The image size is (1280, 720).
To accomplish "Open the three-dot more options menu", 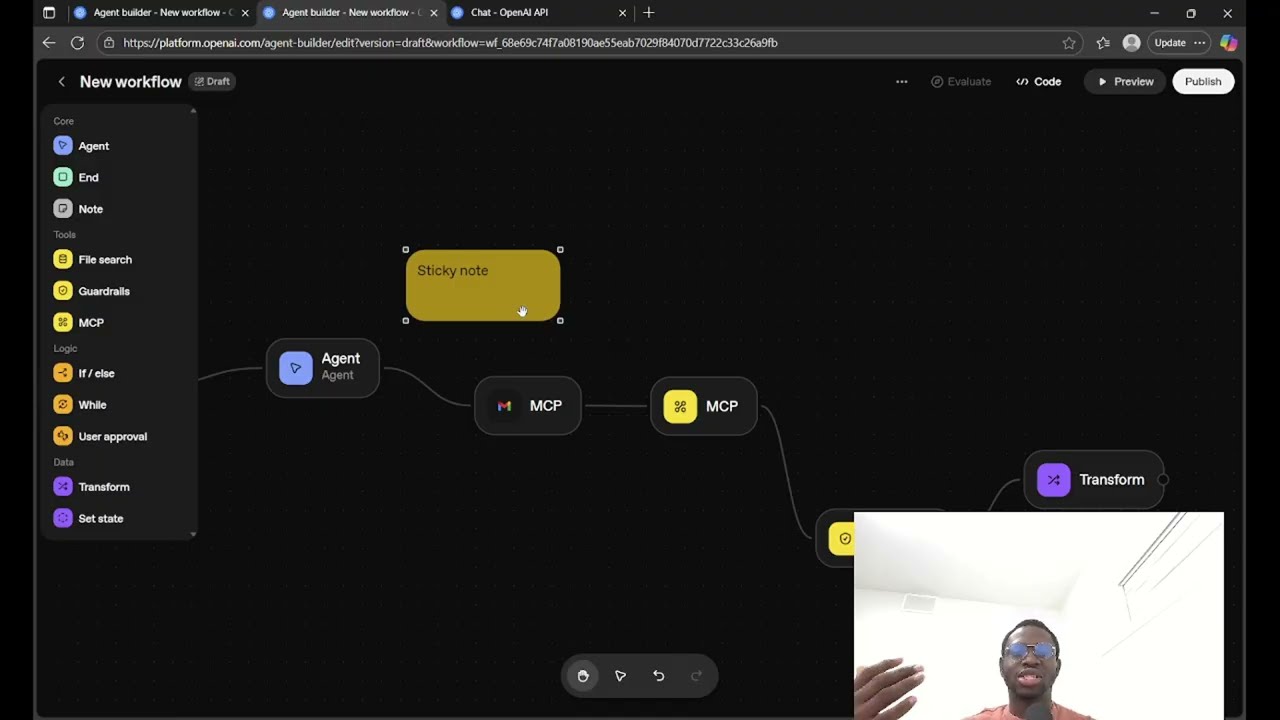I will [901, 82].
